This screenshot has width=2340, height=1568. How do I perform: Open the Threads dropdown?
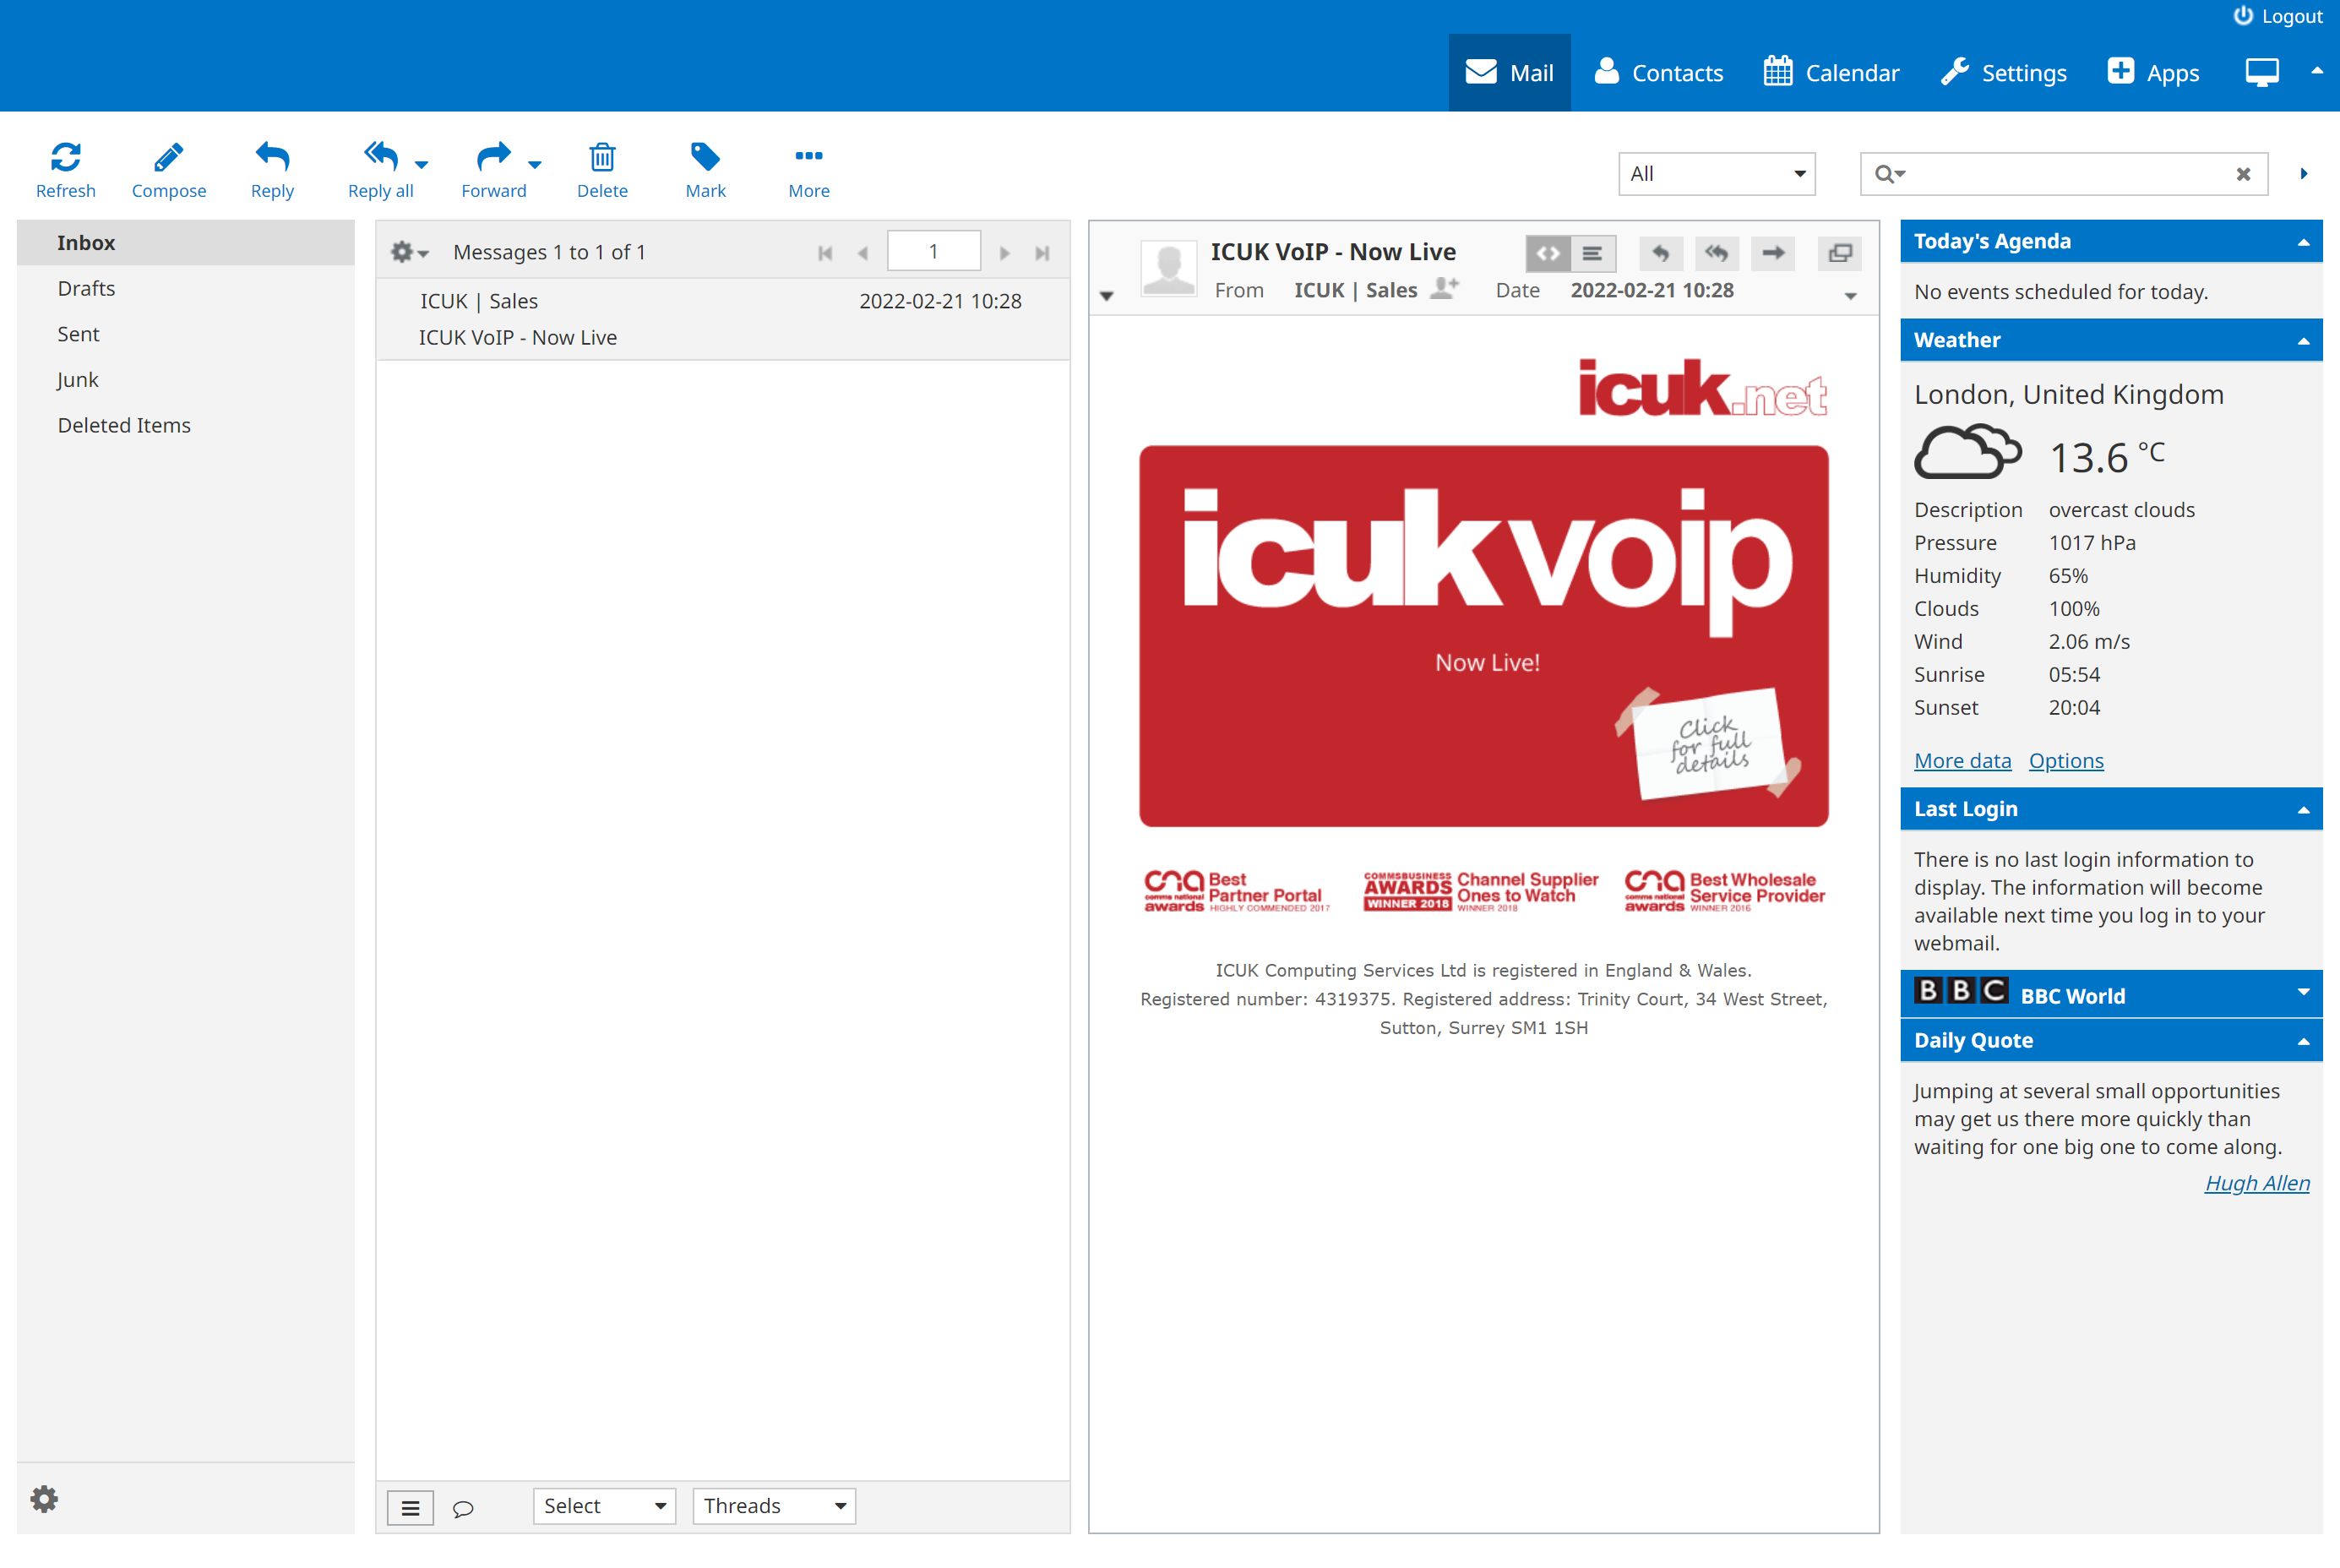coord(774,1506)
